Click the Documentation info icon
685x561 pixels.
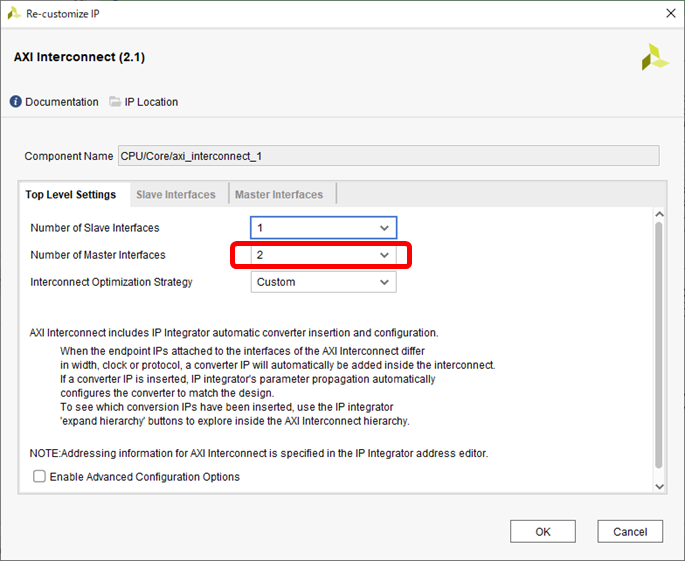point(16,102)
